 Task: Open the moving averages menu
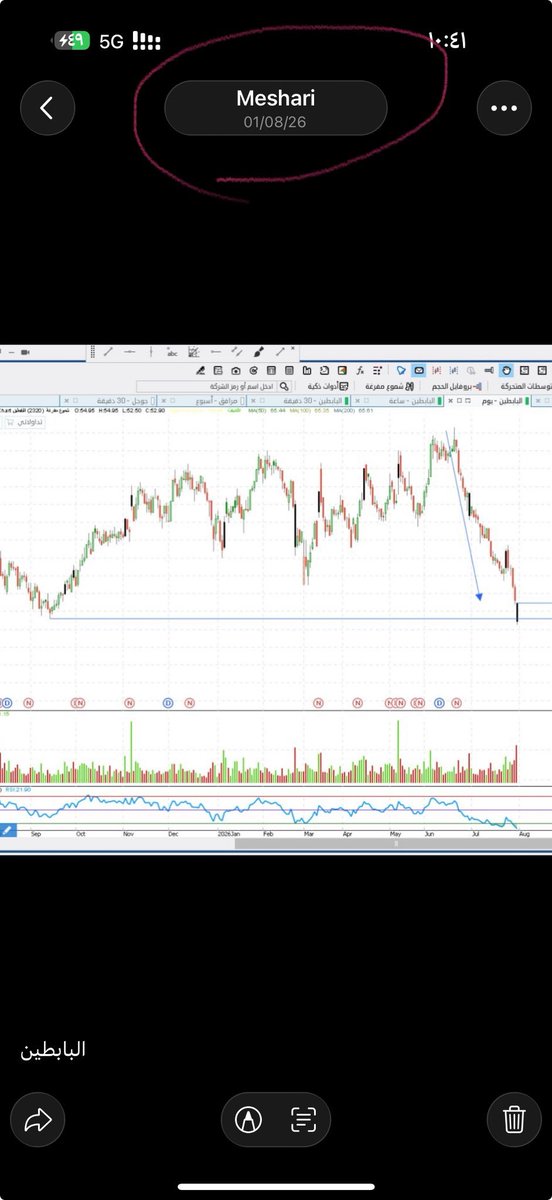click(527, 386)
